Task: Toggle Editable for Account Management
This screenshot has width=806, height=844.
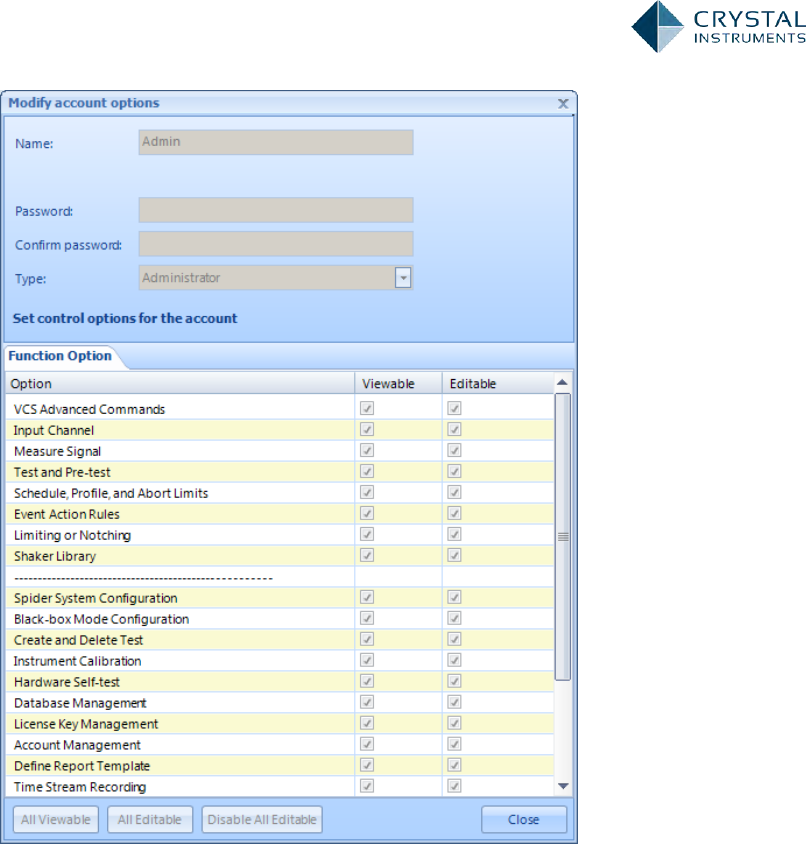Action: 454,744
